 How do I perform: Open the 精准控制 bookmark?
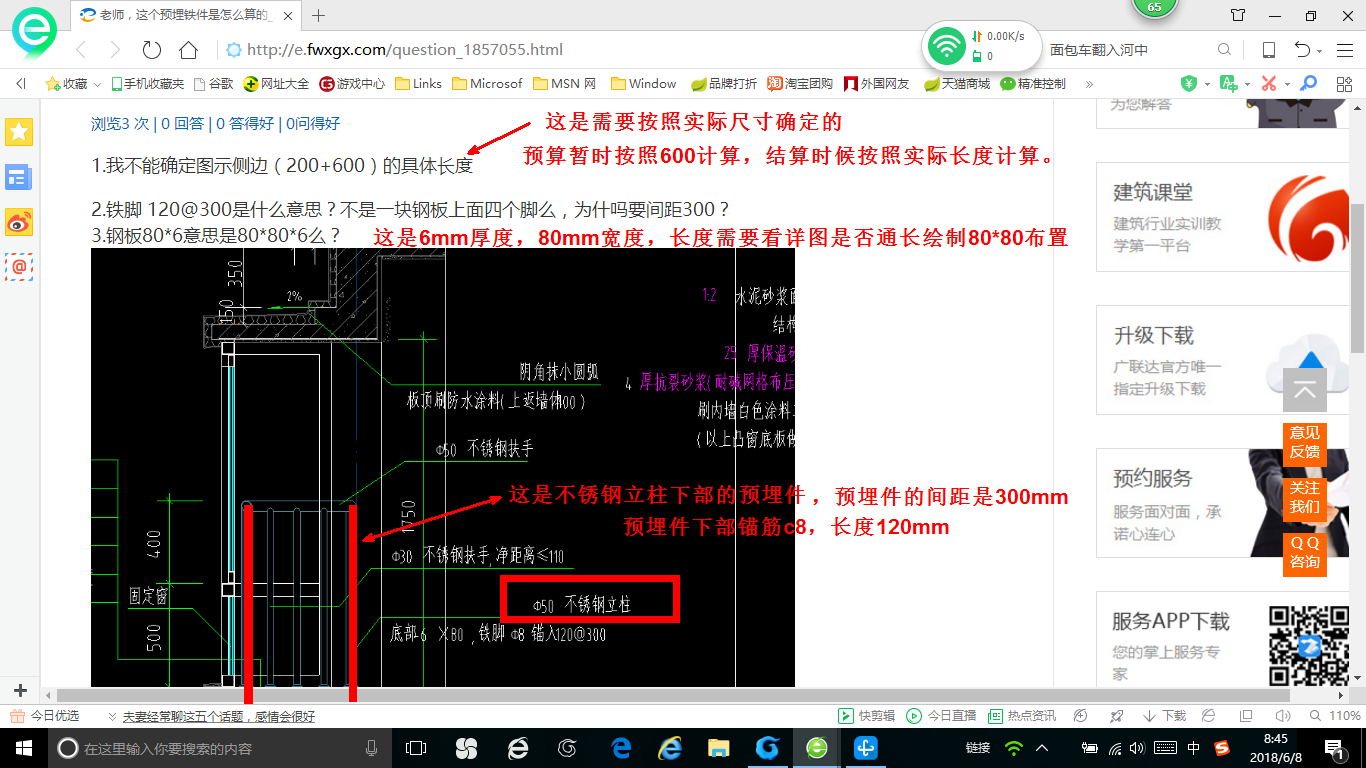pyautogui.click(x=1033, y=84)
